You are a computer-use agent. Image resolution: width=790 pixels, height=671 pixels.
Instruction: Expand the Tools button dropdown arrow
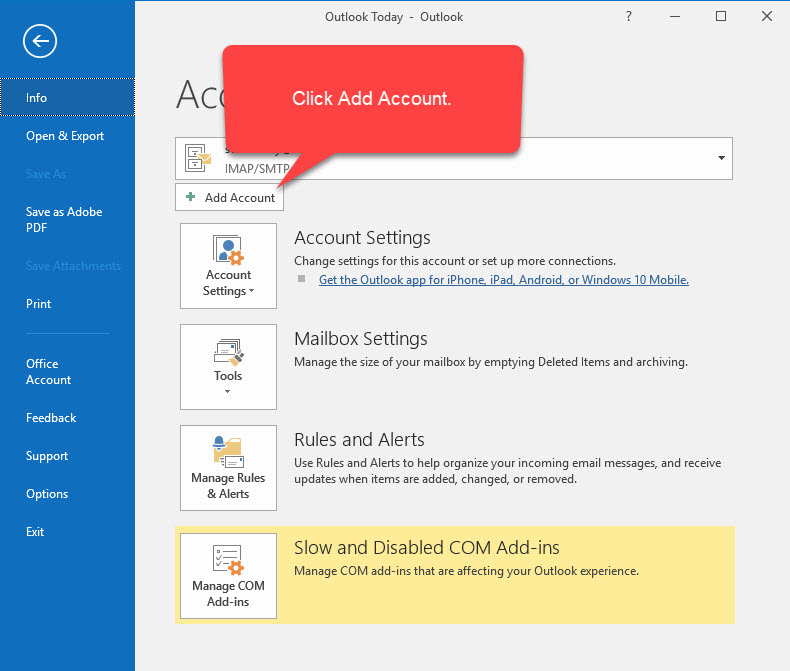click(227, 391)
